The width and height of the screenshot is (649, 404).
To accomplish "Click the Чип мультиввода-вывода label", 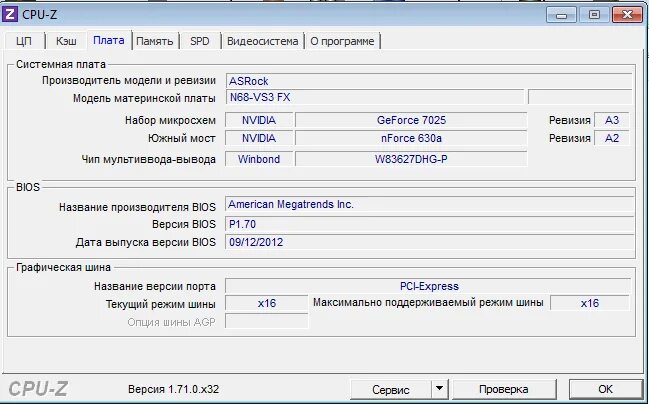I will coord(149,159).
